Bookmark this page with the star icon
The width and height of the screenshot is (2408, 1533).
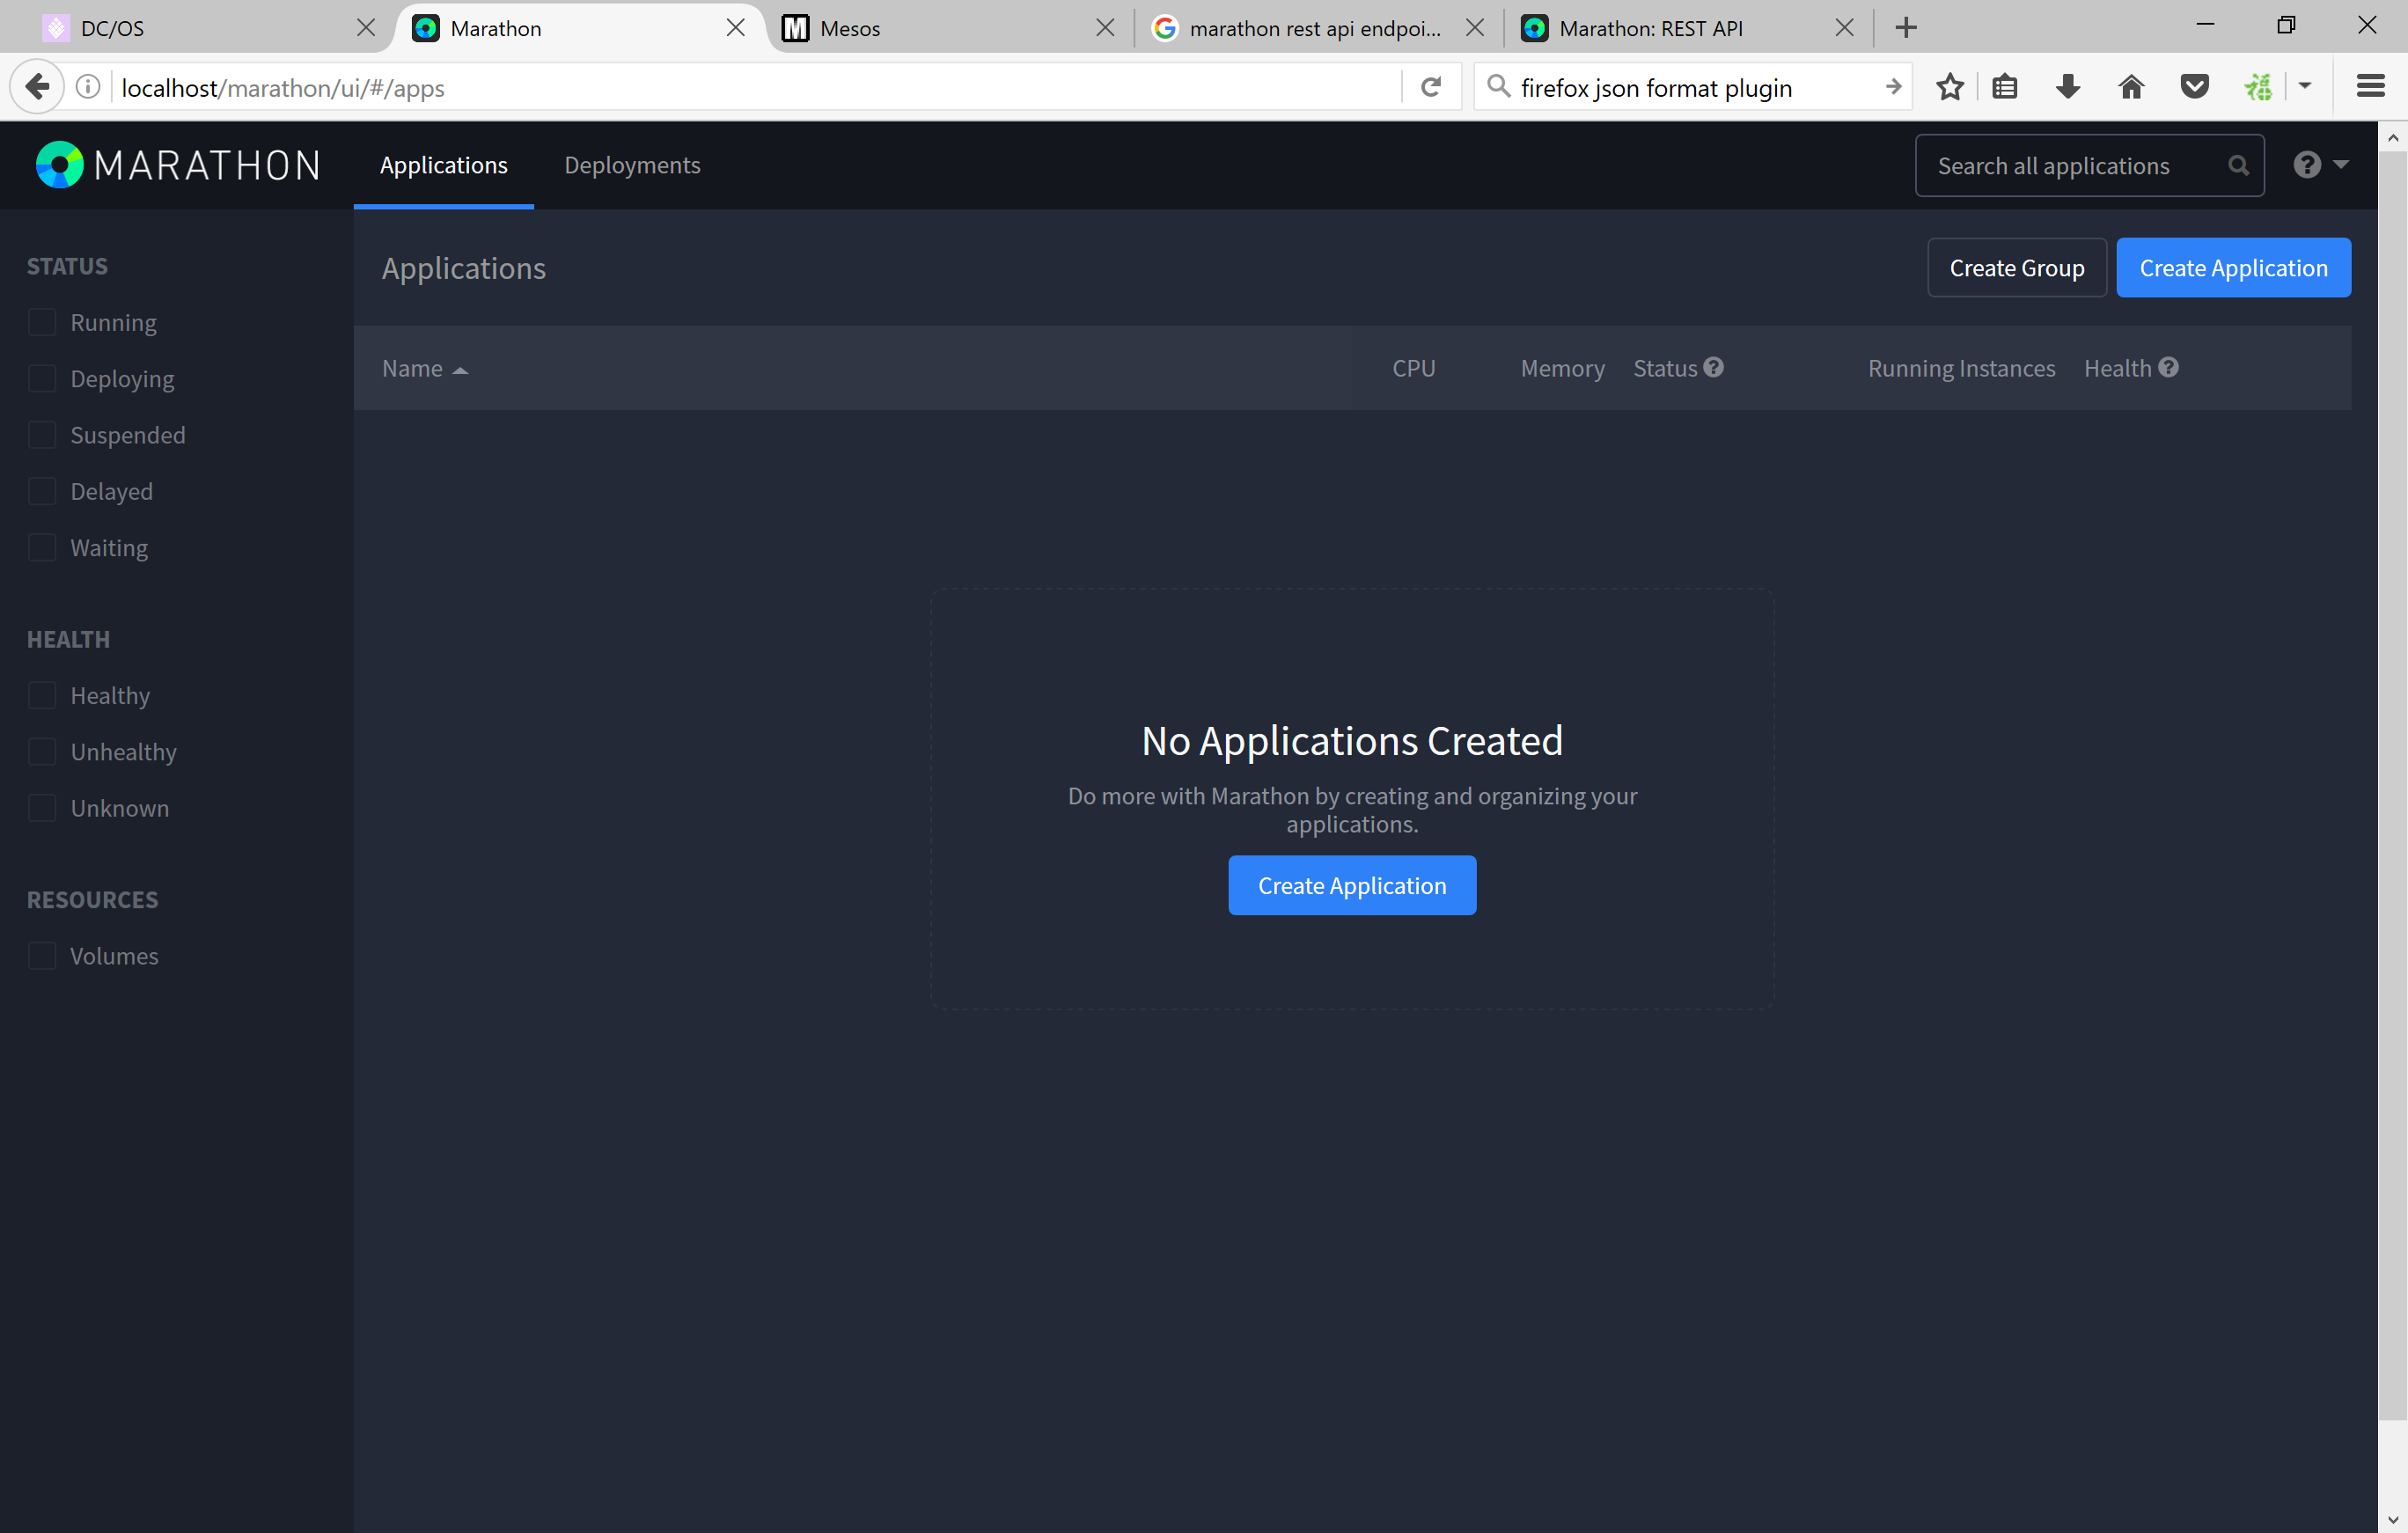coord(1949,87)
